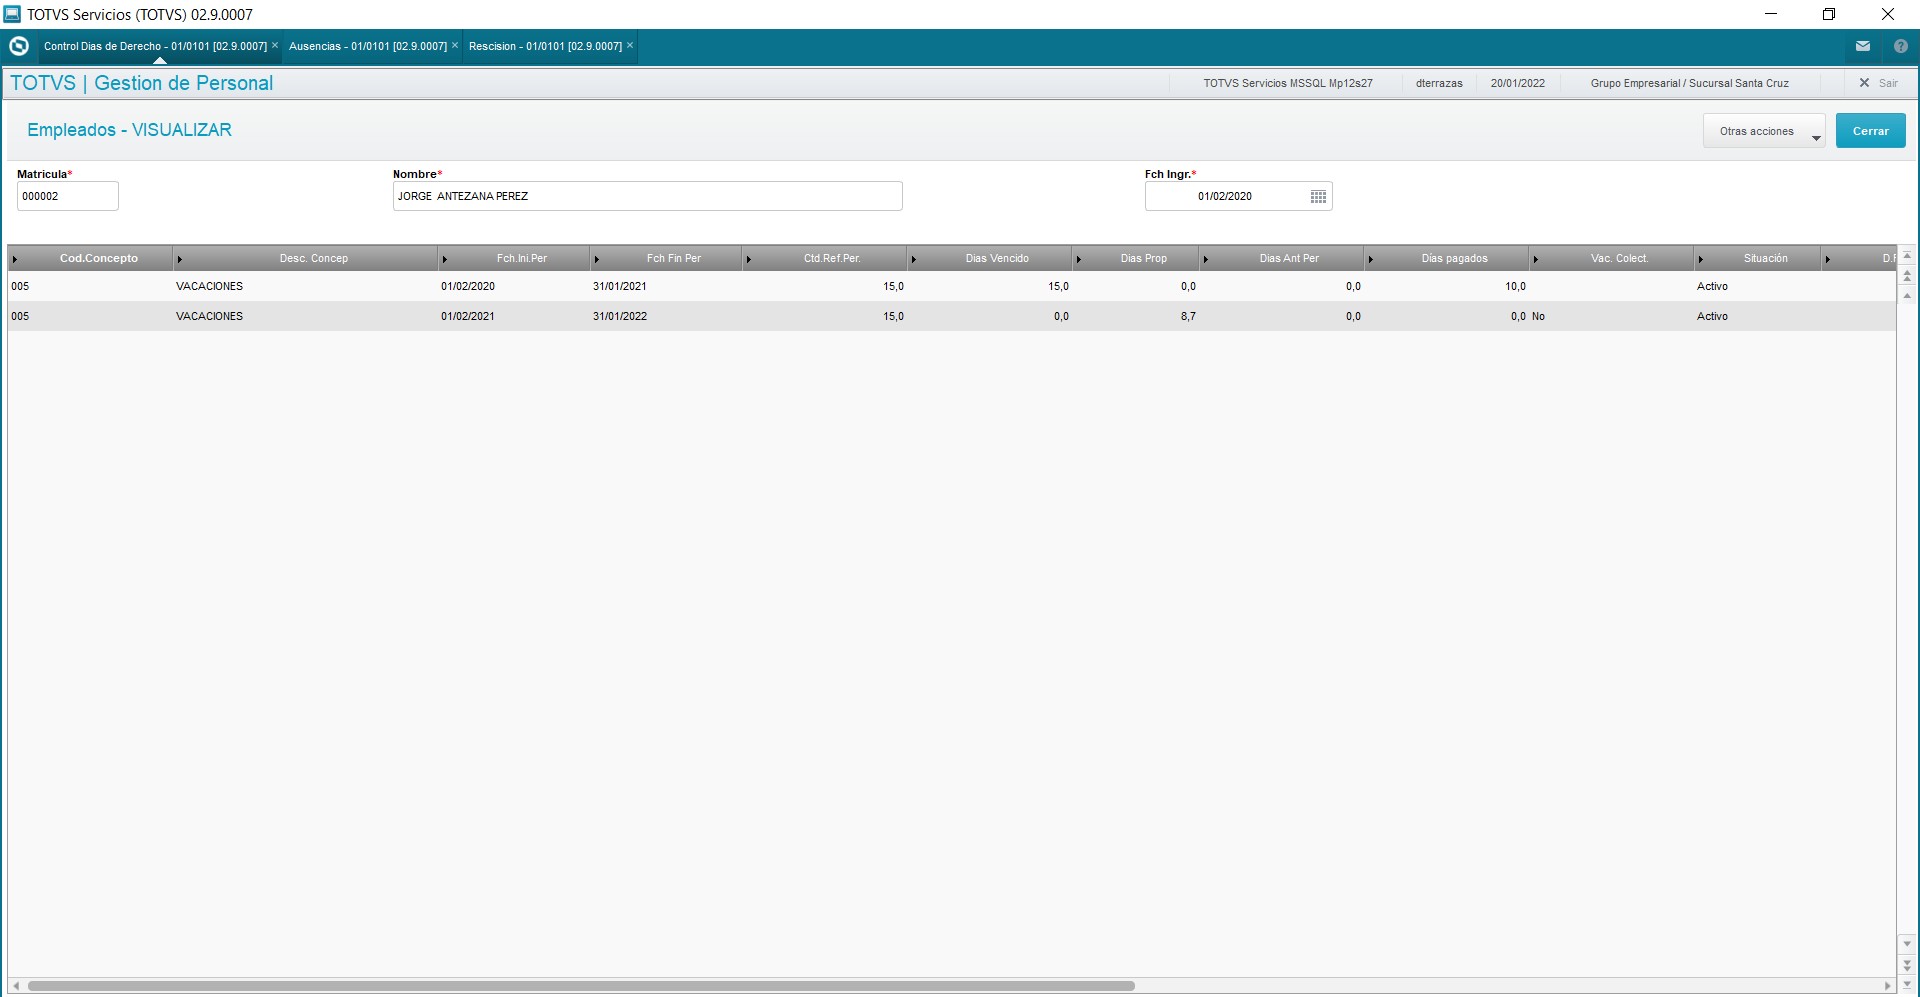
Task: Switch to Control Dias de Derecho tab
Action: pos(155,46)
